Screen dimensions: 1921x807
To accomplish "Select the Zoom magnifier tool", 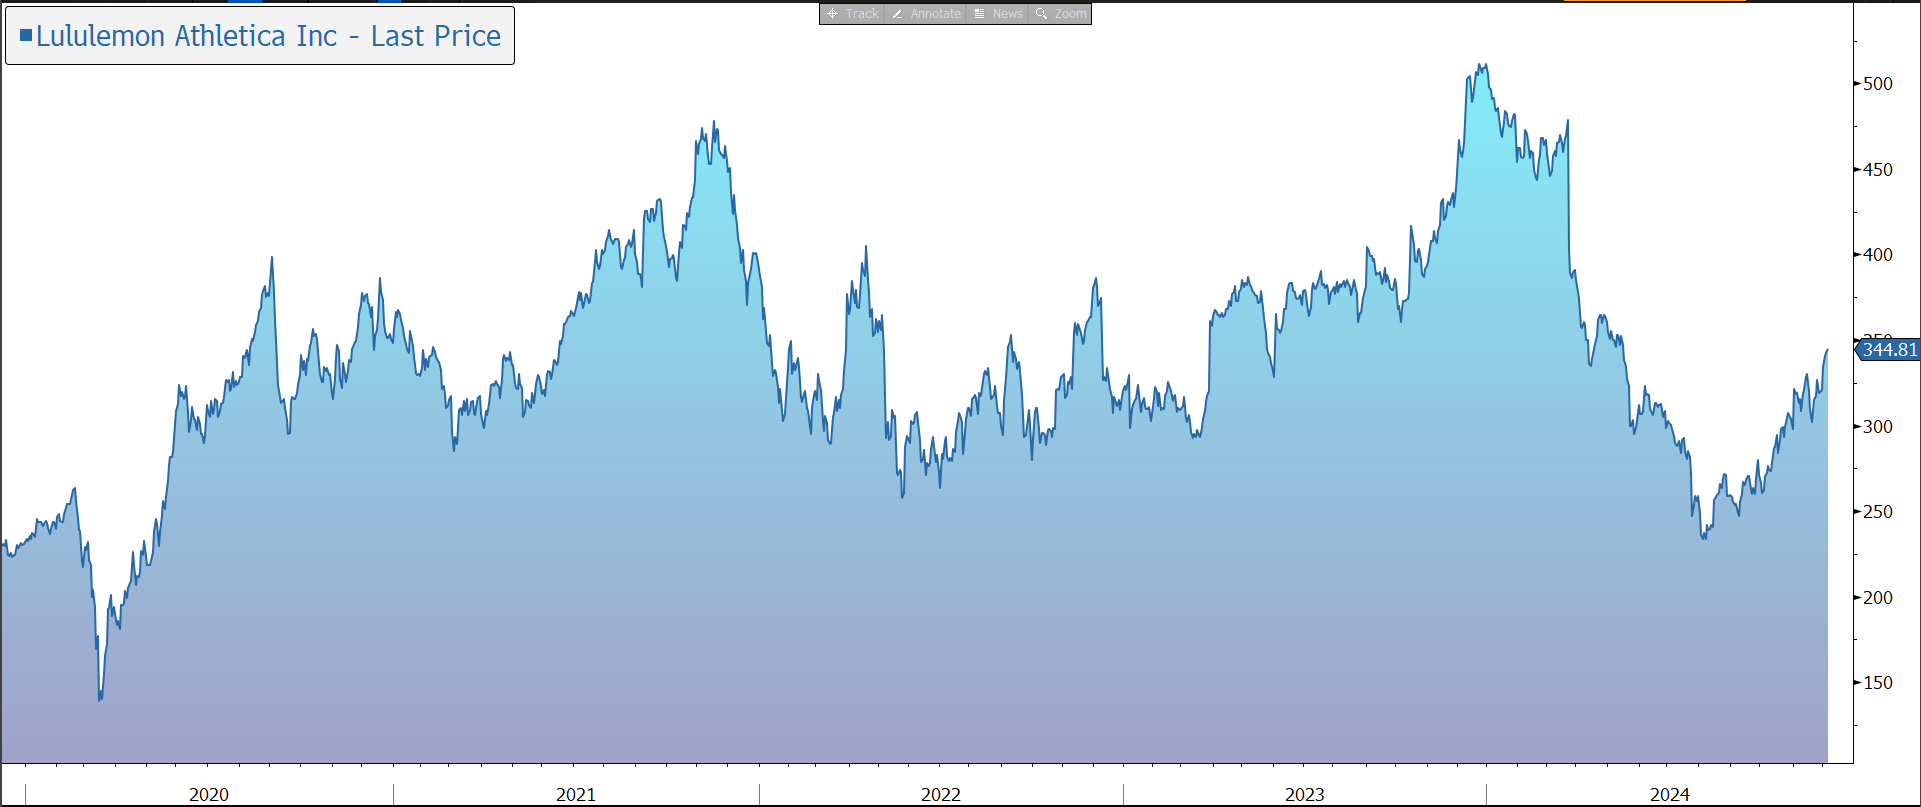I will [x=1060, y=14].
